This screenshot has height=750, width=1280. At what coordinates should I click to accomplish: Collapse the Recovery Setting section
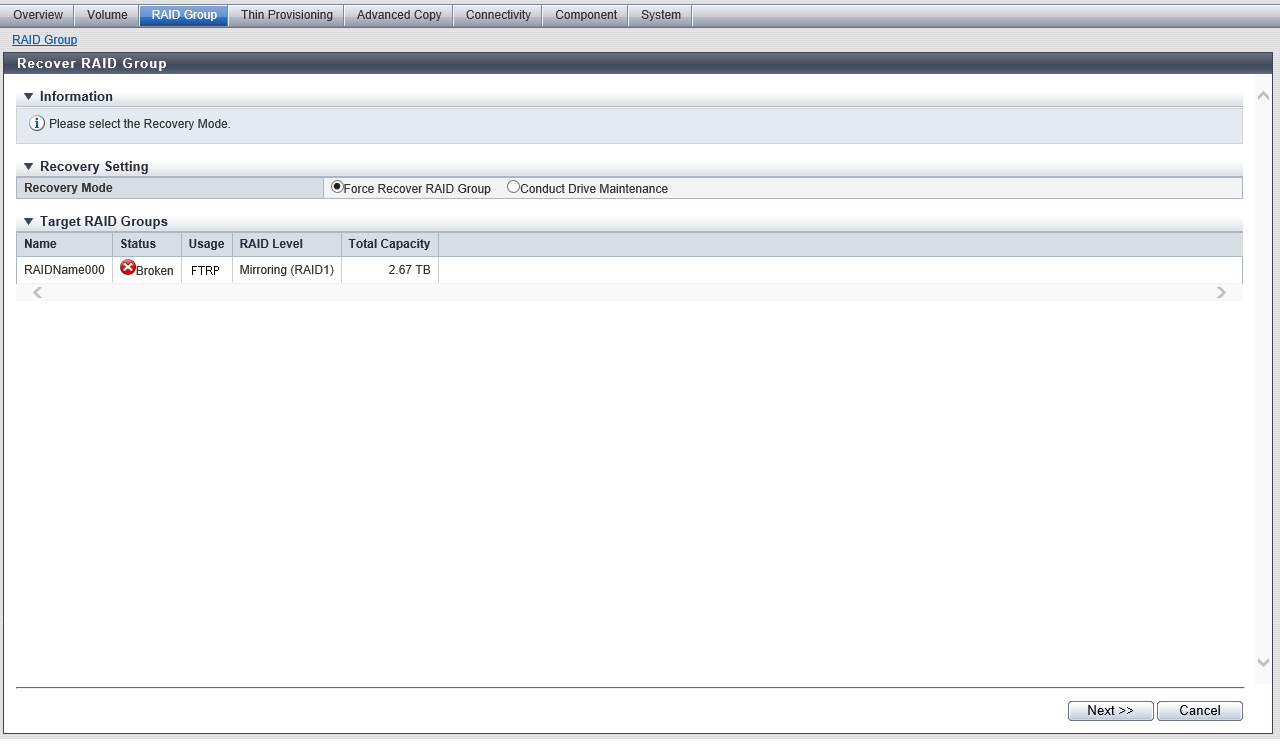point(29,167)
